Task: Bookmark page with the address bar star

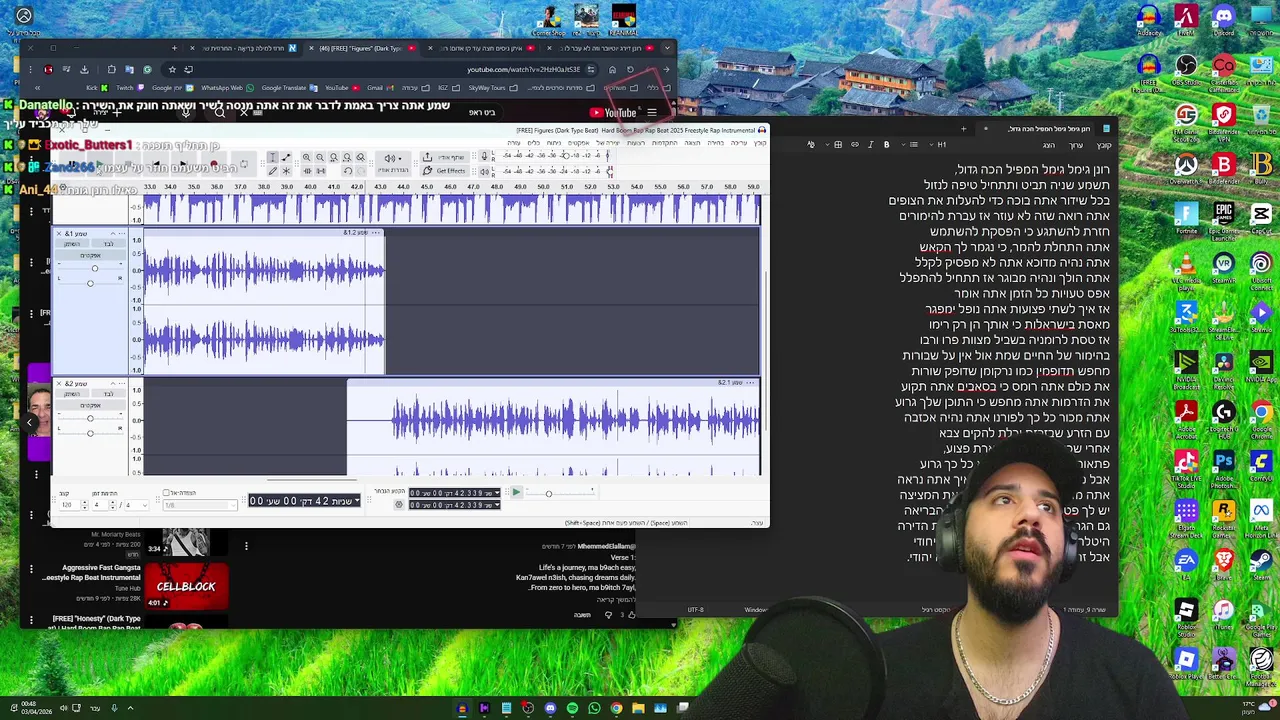Action: pyautogui.click(x=172, y=70)
